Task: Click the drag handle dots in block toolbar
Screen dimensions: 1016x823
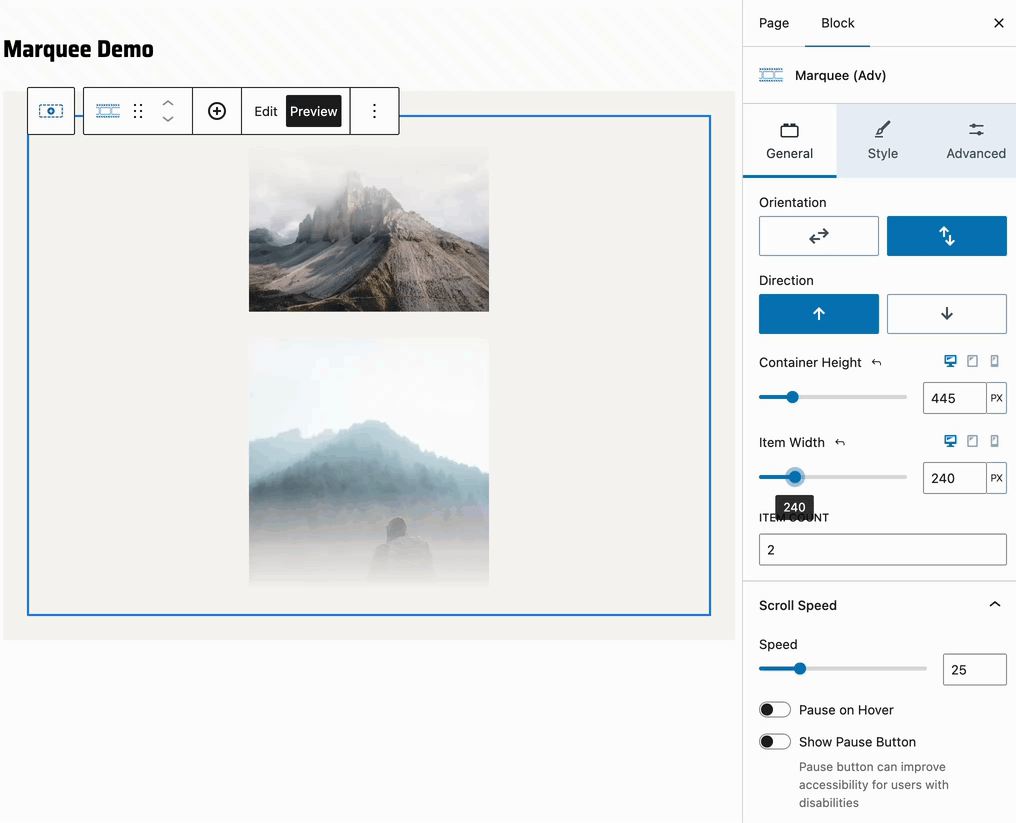Action: (138, 111)
